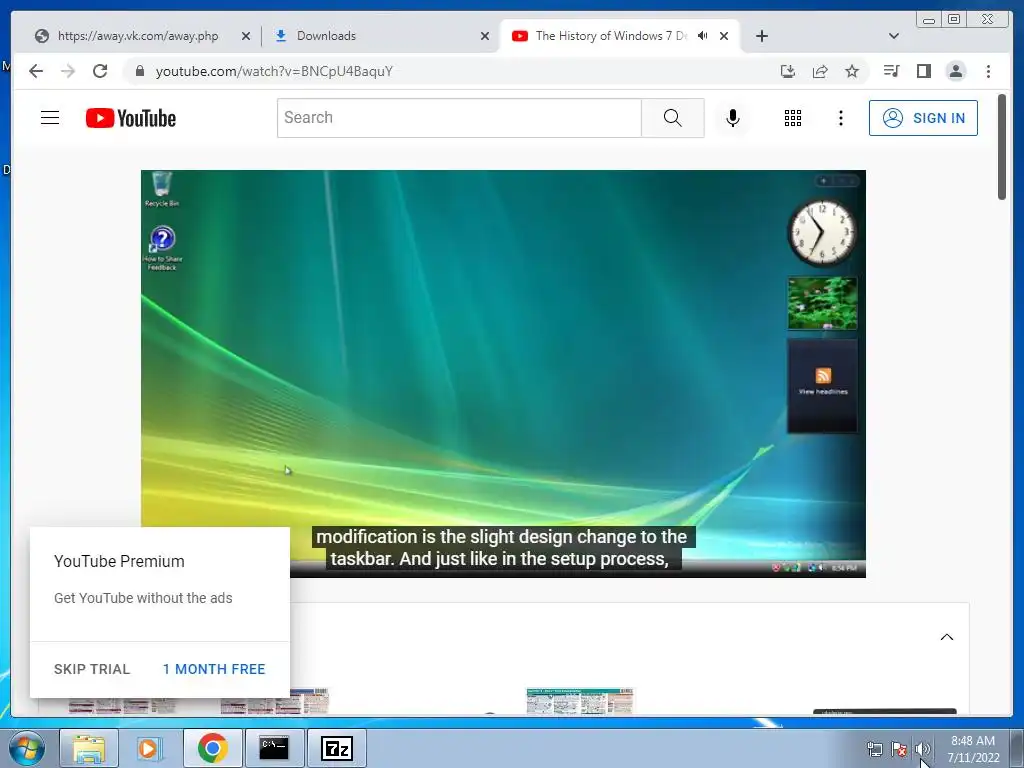Click the teal thumbnail below the video
This screenshot has width=1024, height=768.
(x=580, y=700)
